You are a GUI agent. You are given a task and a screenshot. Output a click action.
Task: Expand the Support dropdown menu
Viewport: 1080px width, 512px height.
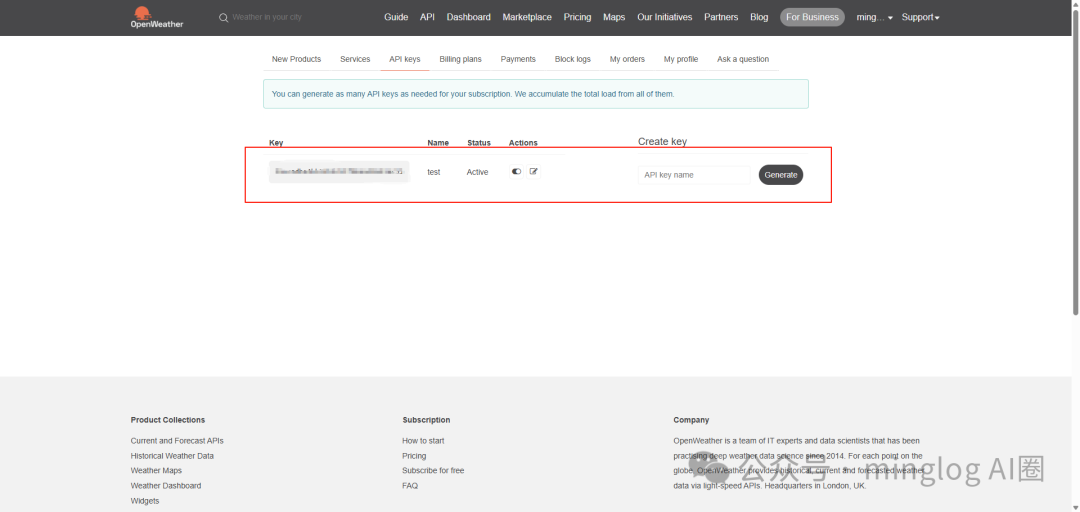(x=920, y=17)
